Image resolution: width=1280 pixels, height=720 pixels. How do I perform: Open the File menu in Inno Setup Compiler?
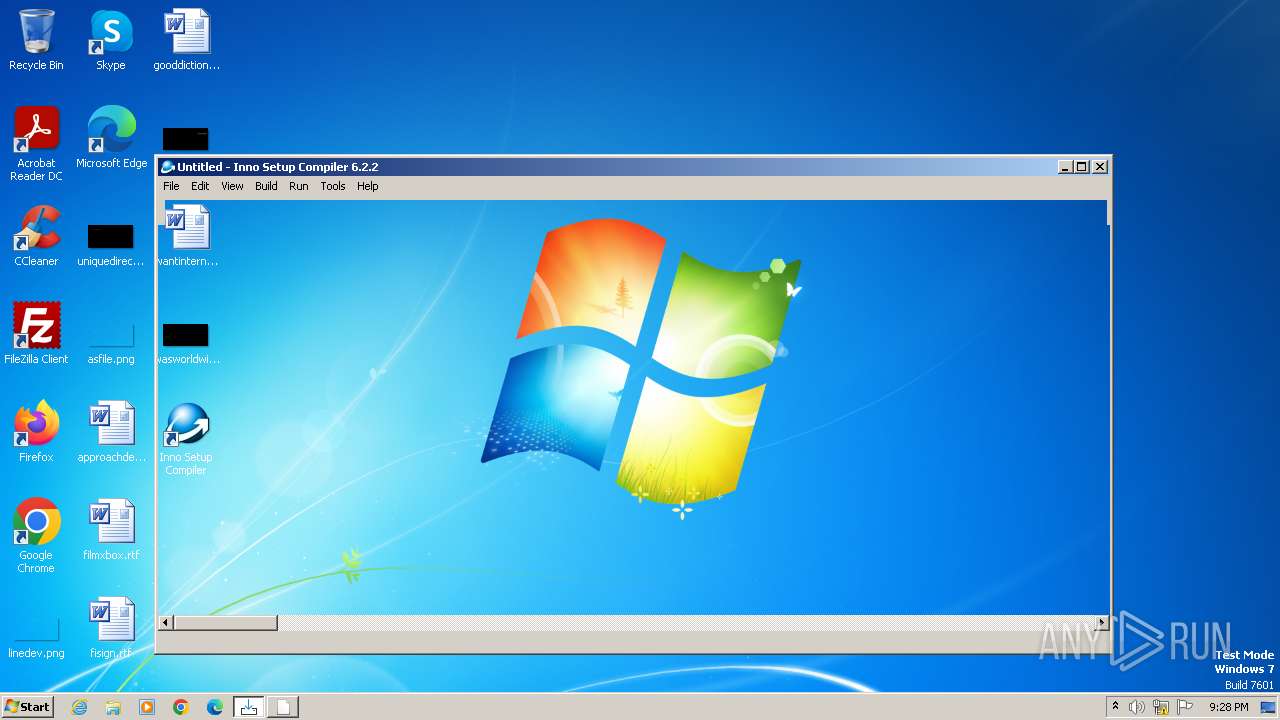pos(171,186)
